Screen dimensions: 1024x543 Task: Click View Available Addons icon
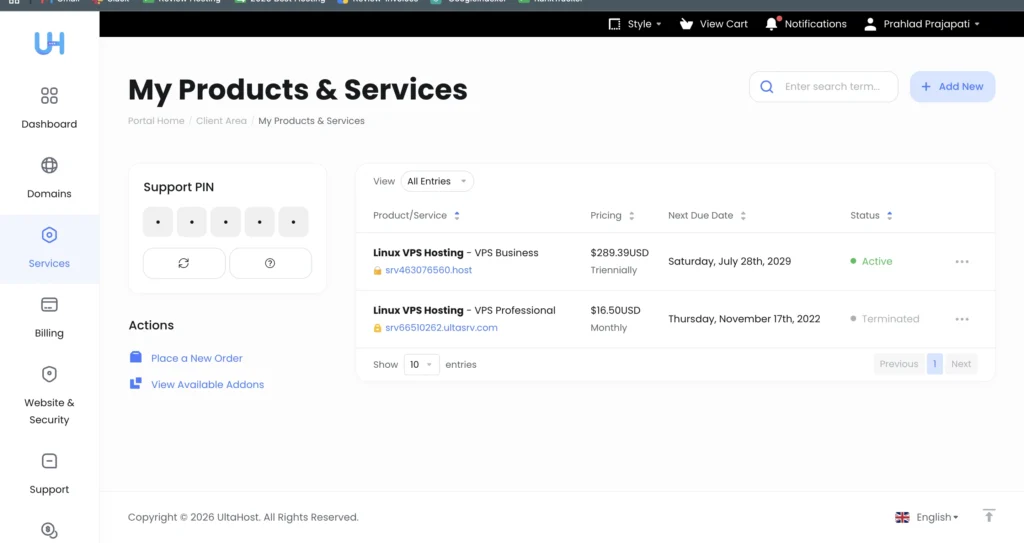pos(136,384)
